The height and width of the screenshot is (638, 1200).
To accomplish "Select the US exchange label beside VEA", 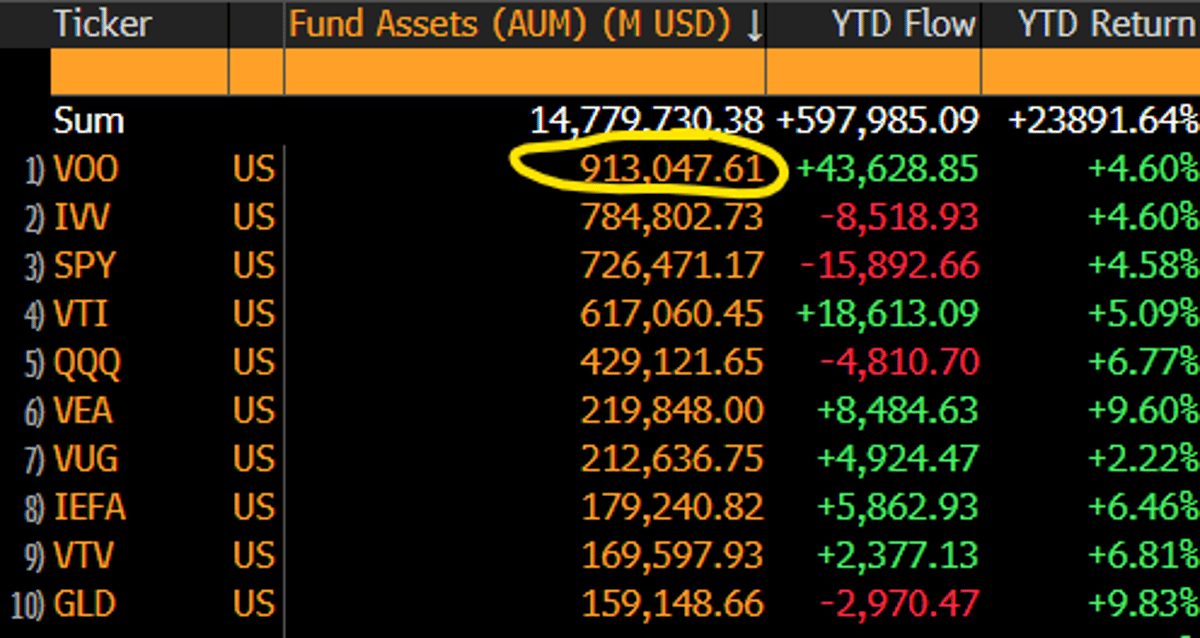I will pyautogui.click(x=255, y=410).
